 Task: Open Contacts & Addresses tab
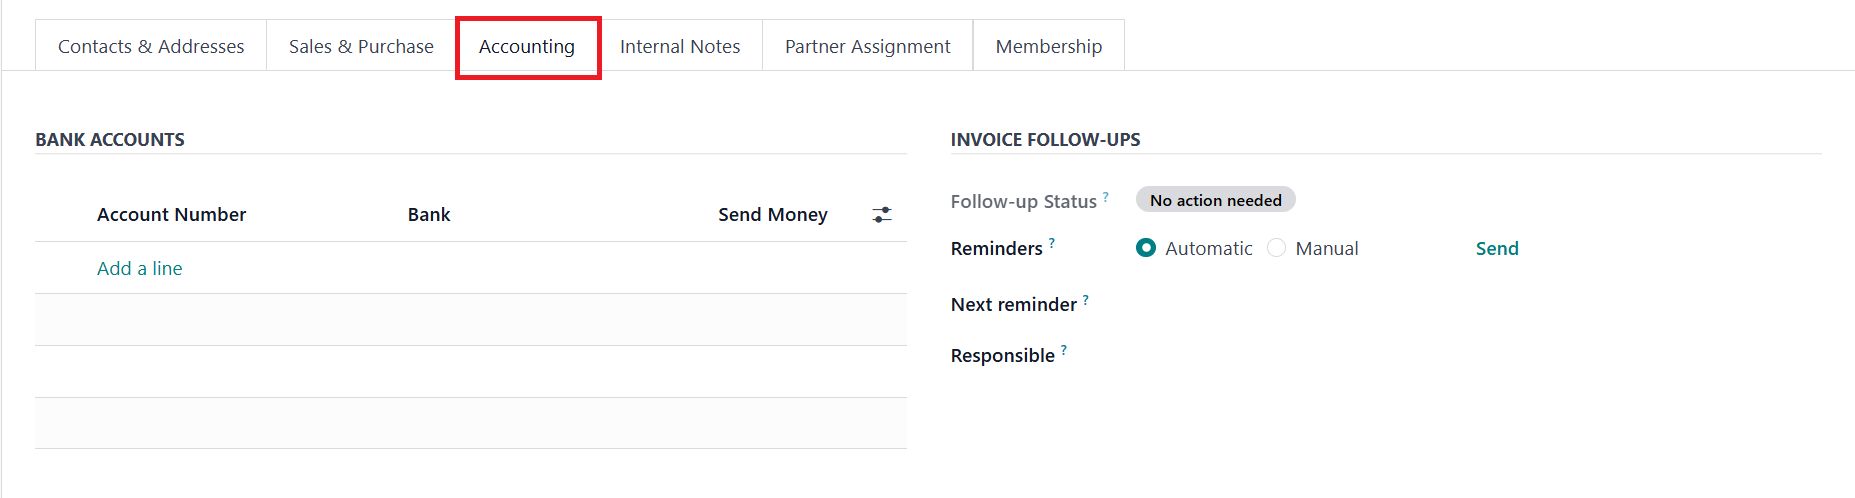[x=151, y=46]
